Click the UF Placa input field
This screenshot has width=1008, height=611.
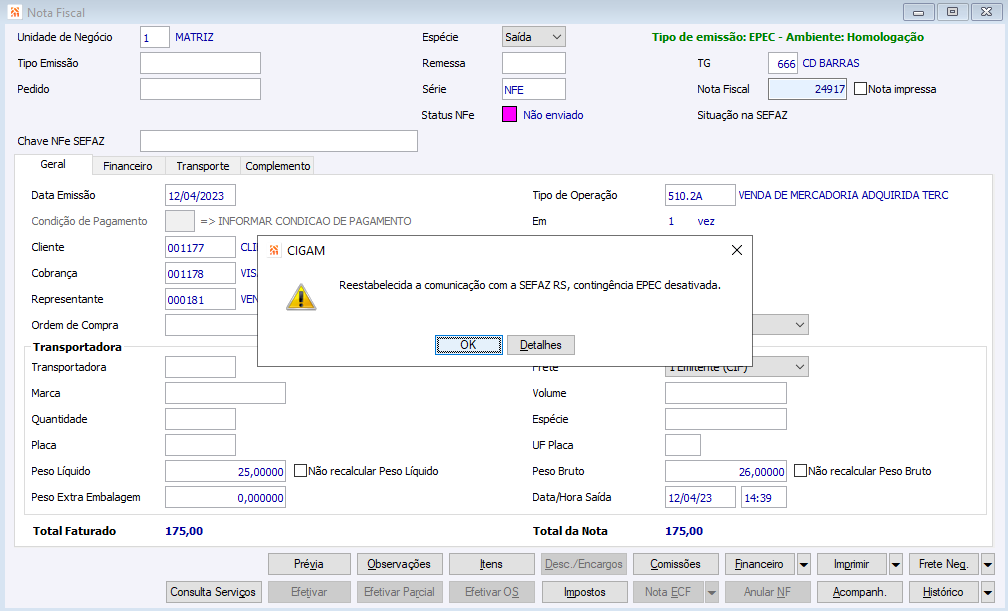click(683, 445)
